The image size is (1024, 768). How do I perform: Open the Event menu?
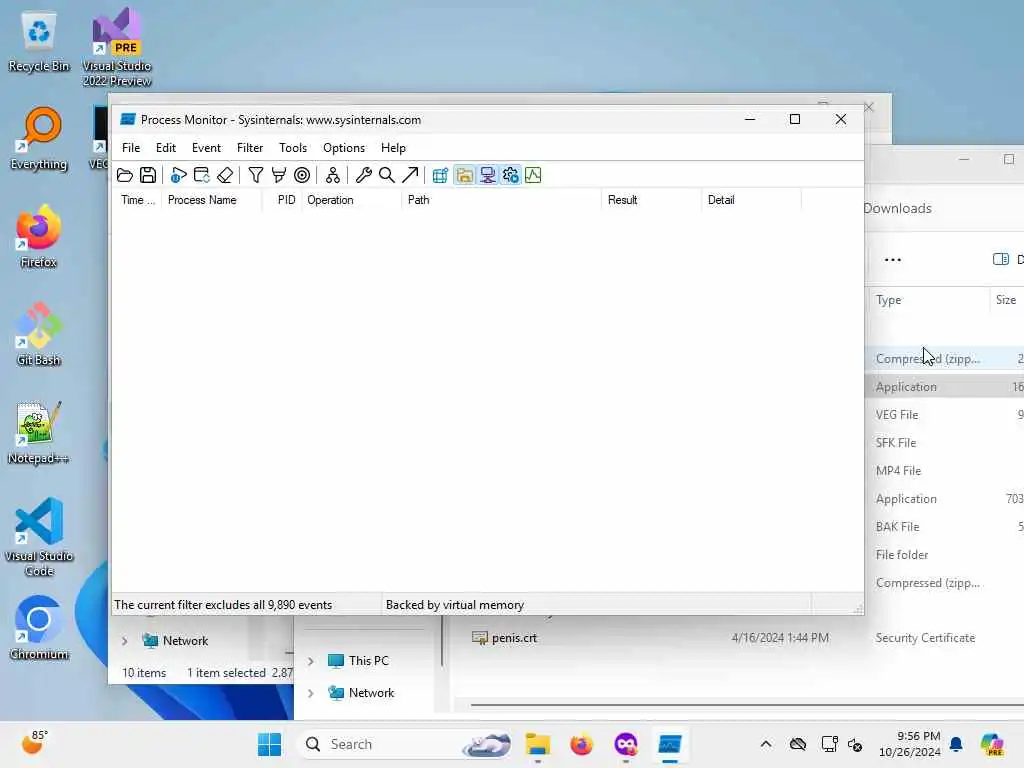(206, 148)
